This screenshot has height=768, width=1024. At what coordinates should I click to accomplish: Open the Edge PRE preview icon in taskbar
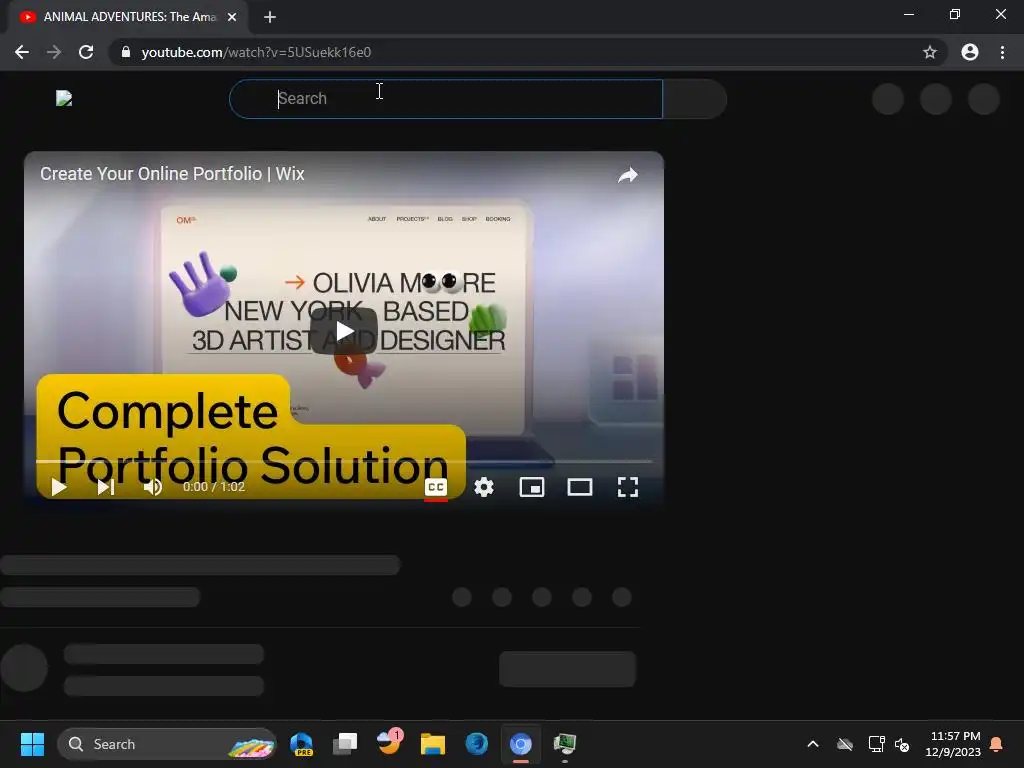pyautogui.click(x=301, y=744)
